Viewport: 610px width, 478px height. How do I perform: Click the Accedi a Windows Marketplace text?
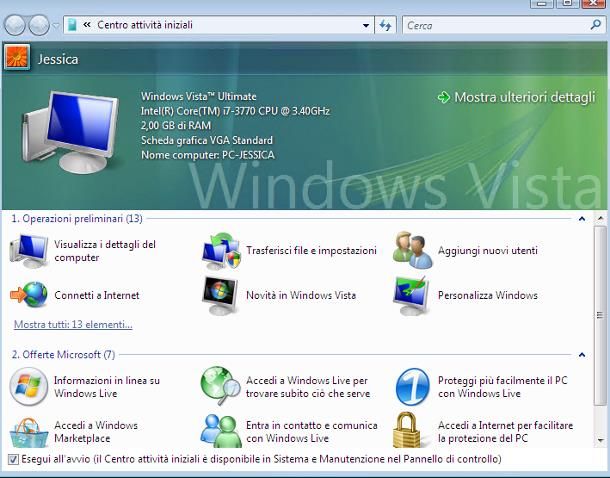[96, 432]
